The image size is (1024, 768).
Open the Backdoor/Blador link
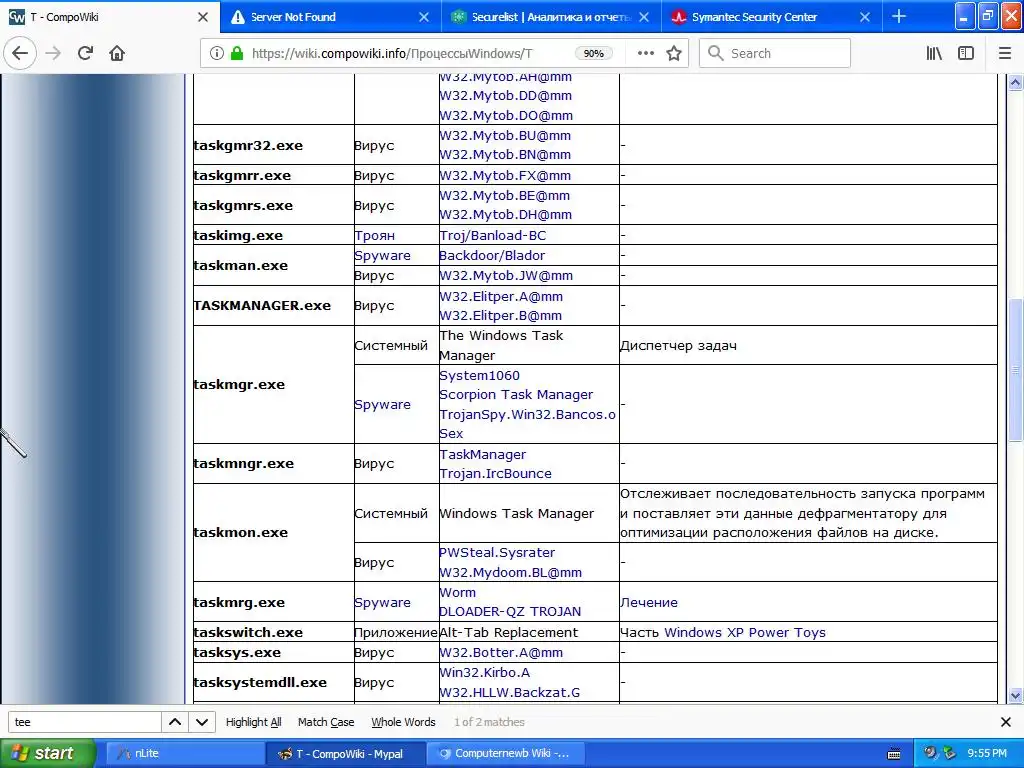click(x=492, y=255)
